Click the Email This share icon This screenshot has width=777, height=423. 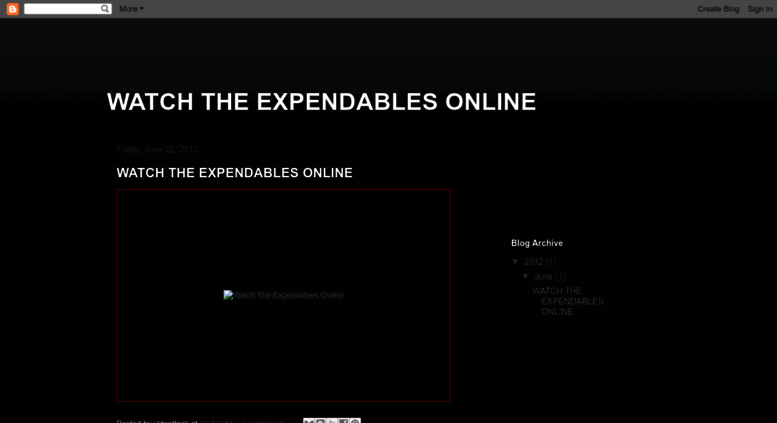pos(309,421)
